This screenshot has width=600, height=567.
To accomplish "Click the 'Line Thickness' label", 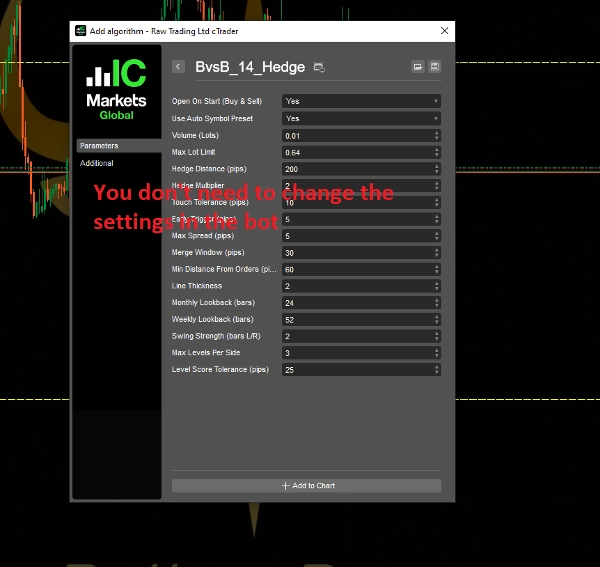I will click(197, 286).
